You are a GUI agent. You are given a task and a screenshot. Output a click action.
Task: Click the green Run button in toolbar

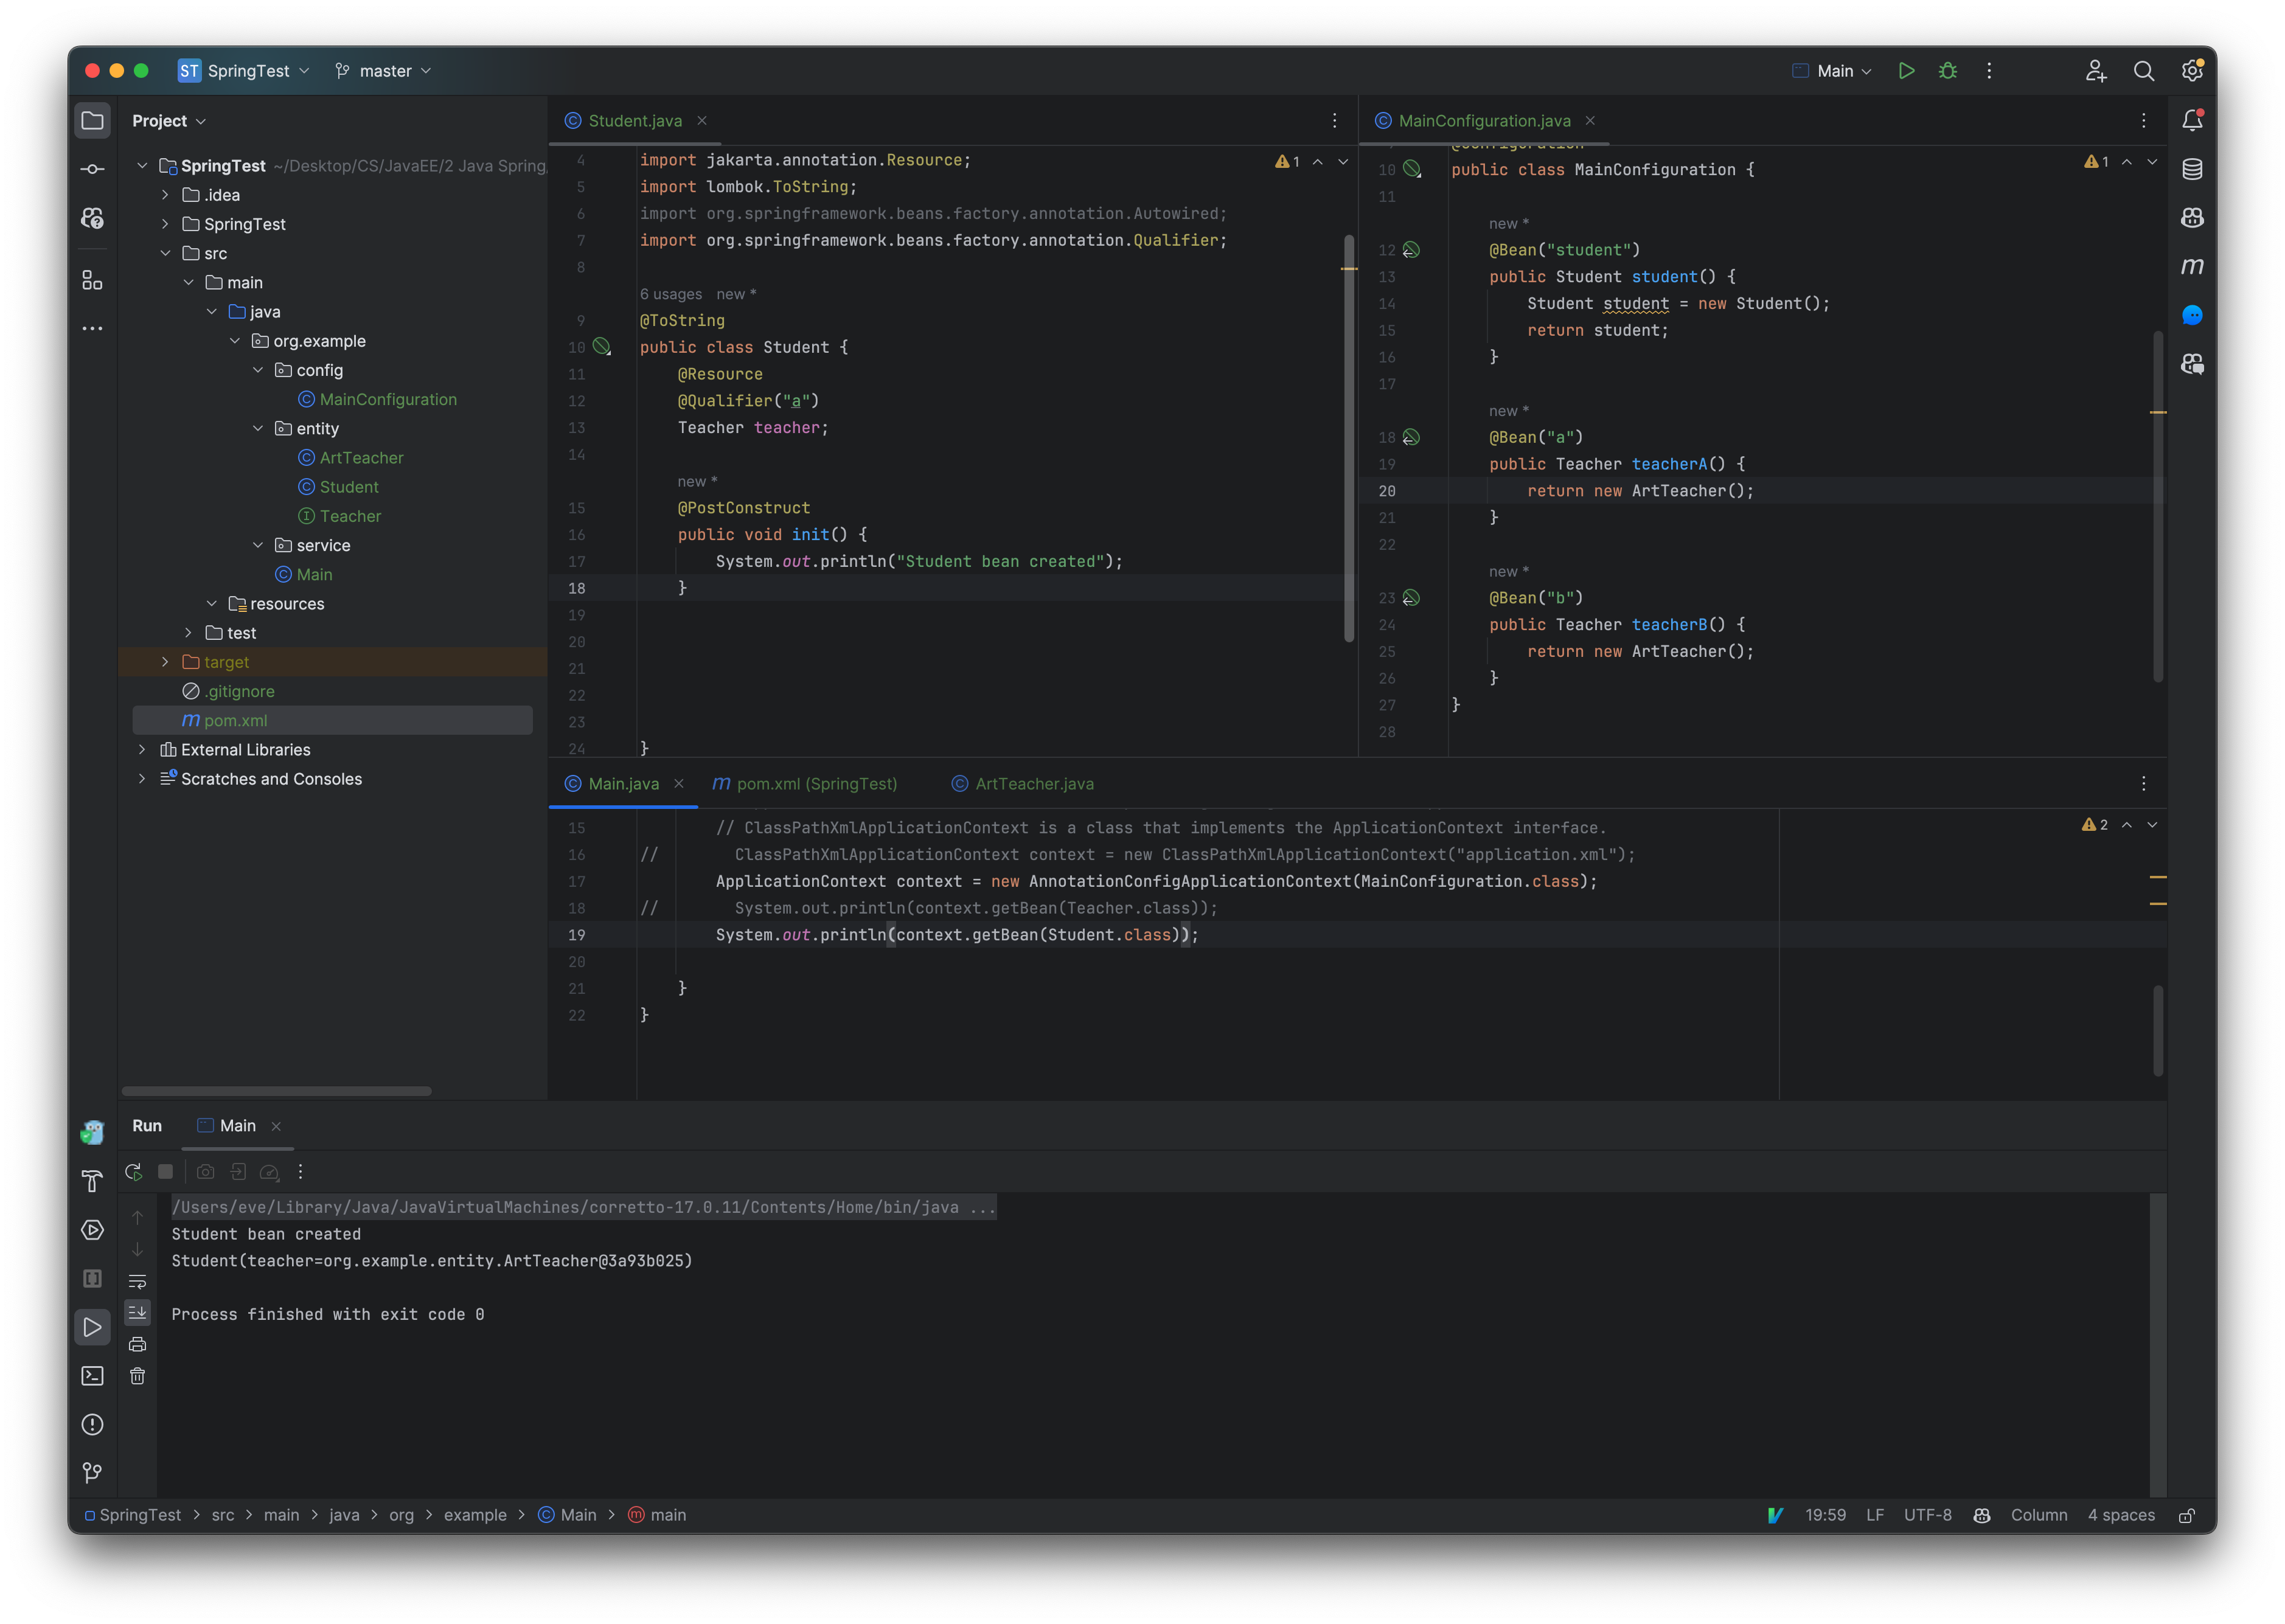1906,71
